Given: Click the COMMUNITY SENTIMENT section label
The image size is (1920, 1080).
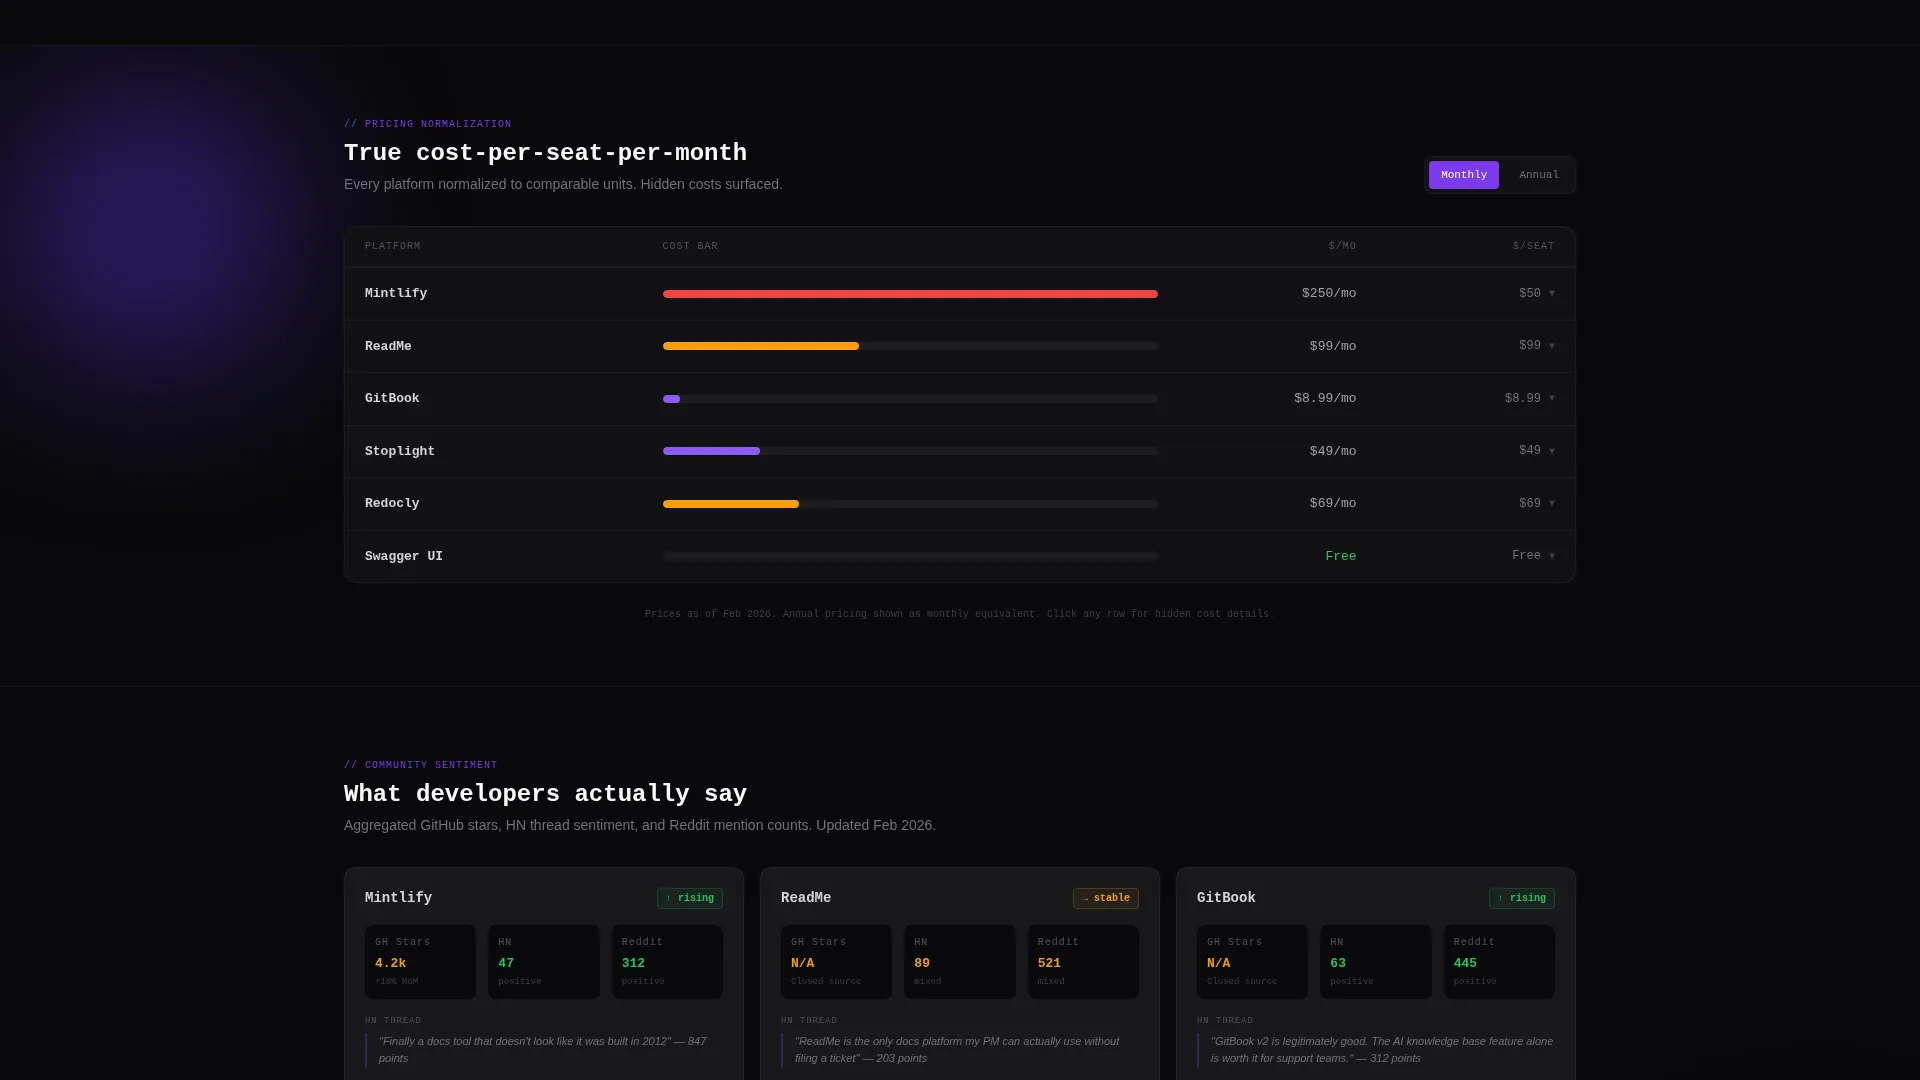Looking at the screenshot, I should (421, 765).
